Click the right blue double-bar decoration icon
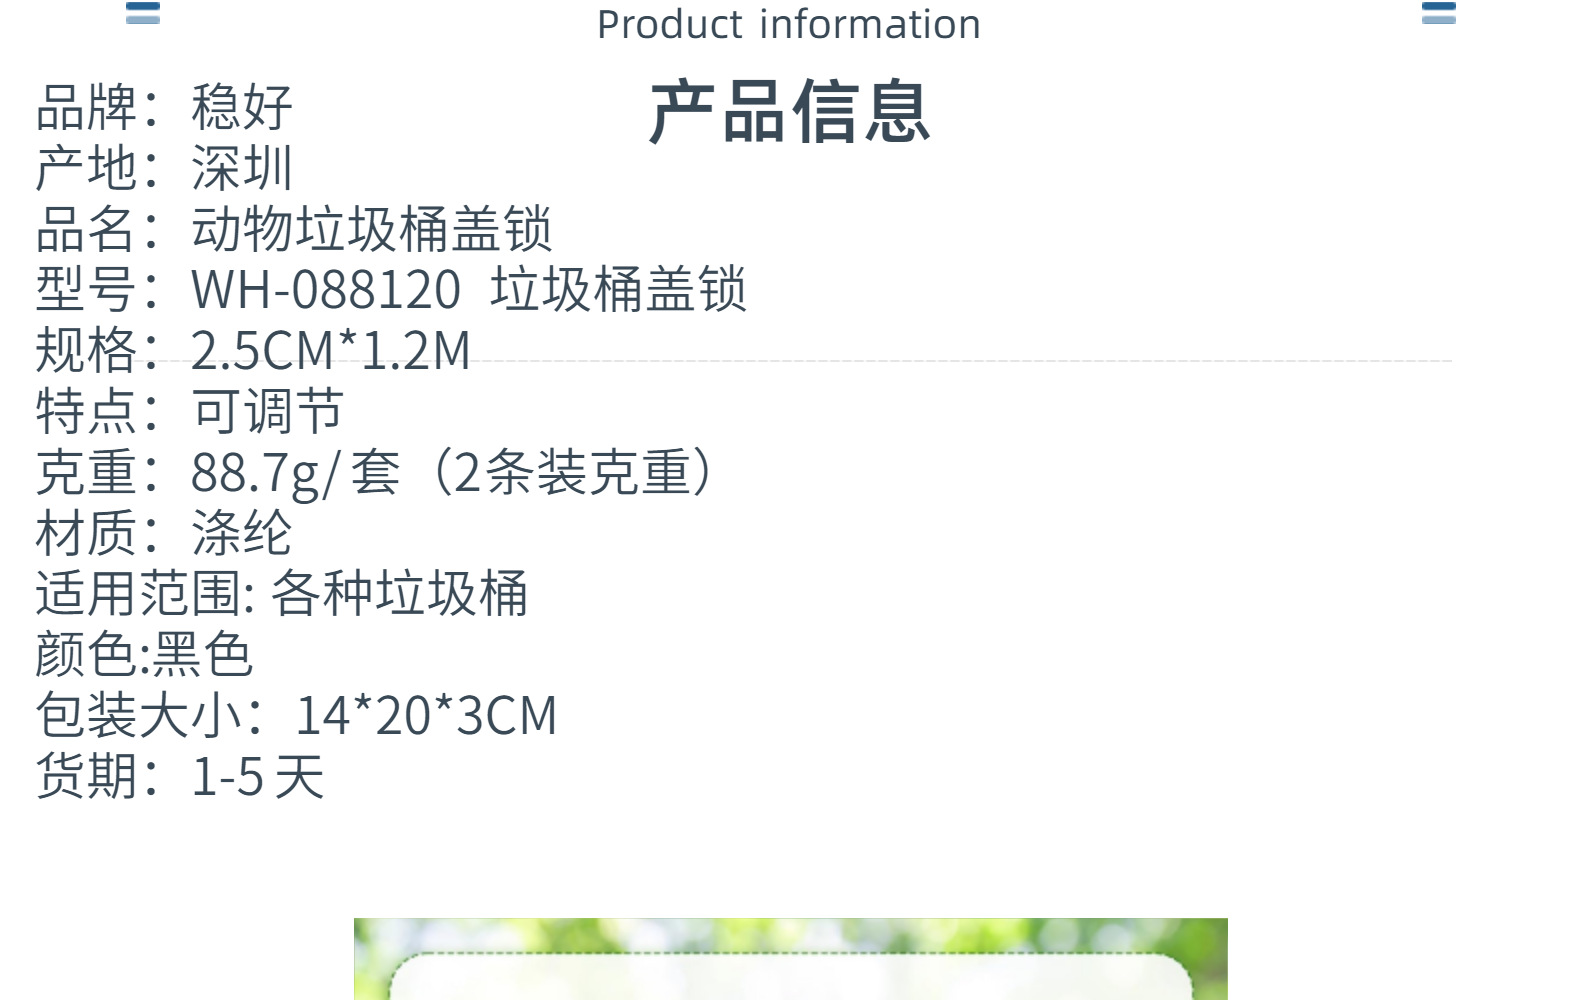The width and height of the screenshot is (1580, 1000). 1438,11
